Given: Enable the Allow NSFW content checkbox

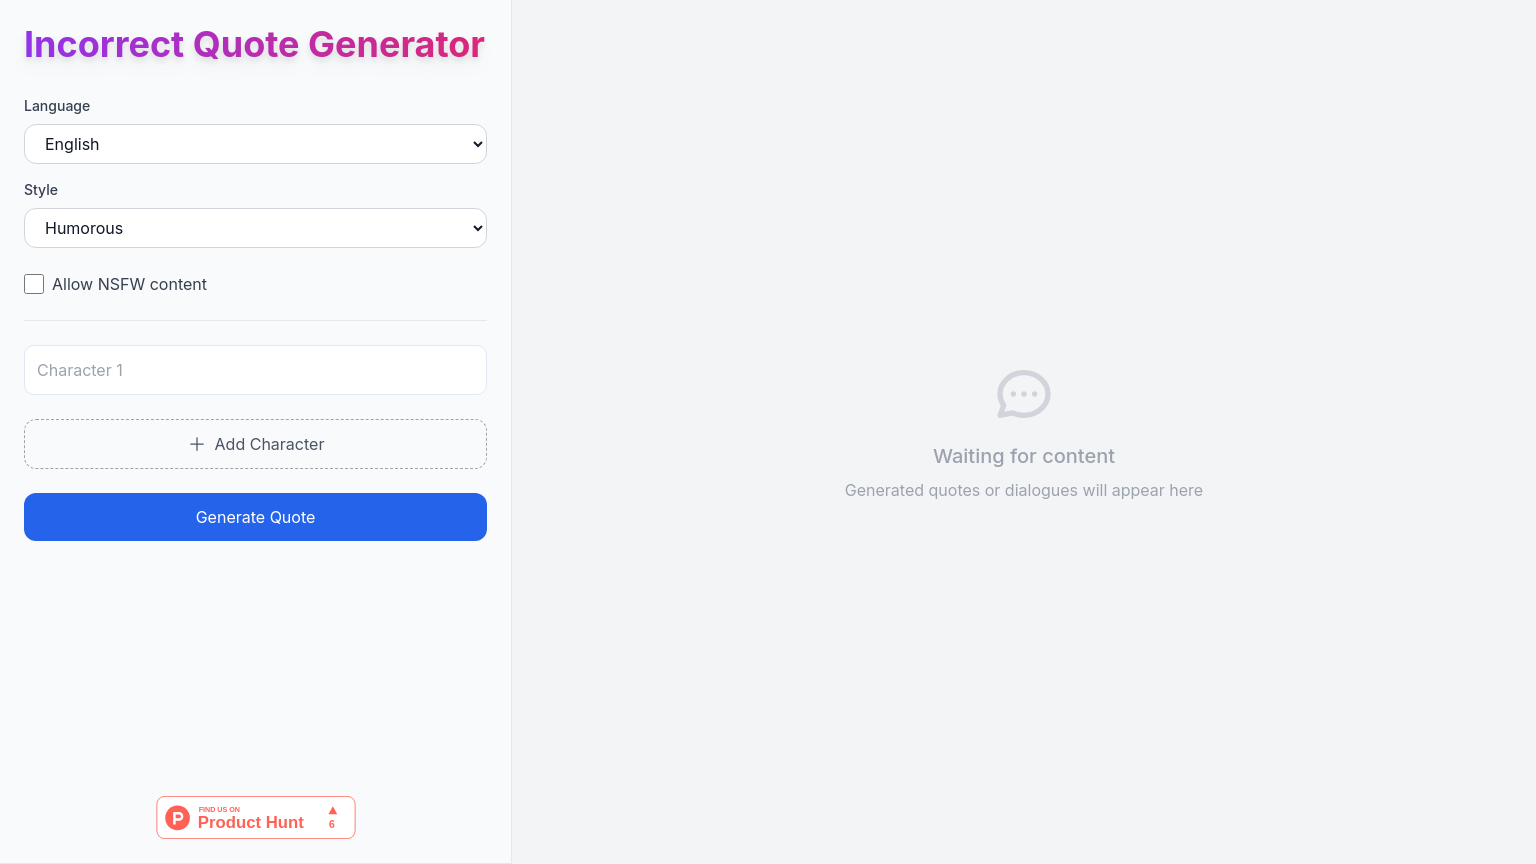Looking at the screenshot, I should point(33,284).
